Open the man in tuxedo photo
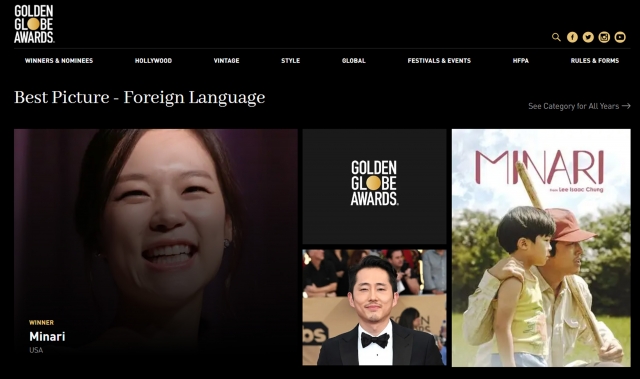Screen dimensions: 640x379 (374, 307)
